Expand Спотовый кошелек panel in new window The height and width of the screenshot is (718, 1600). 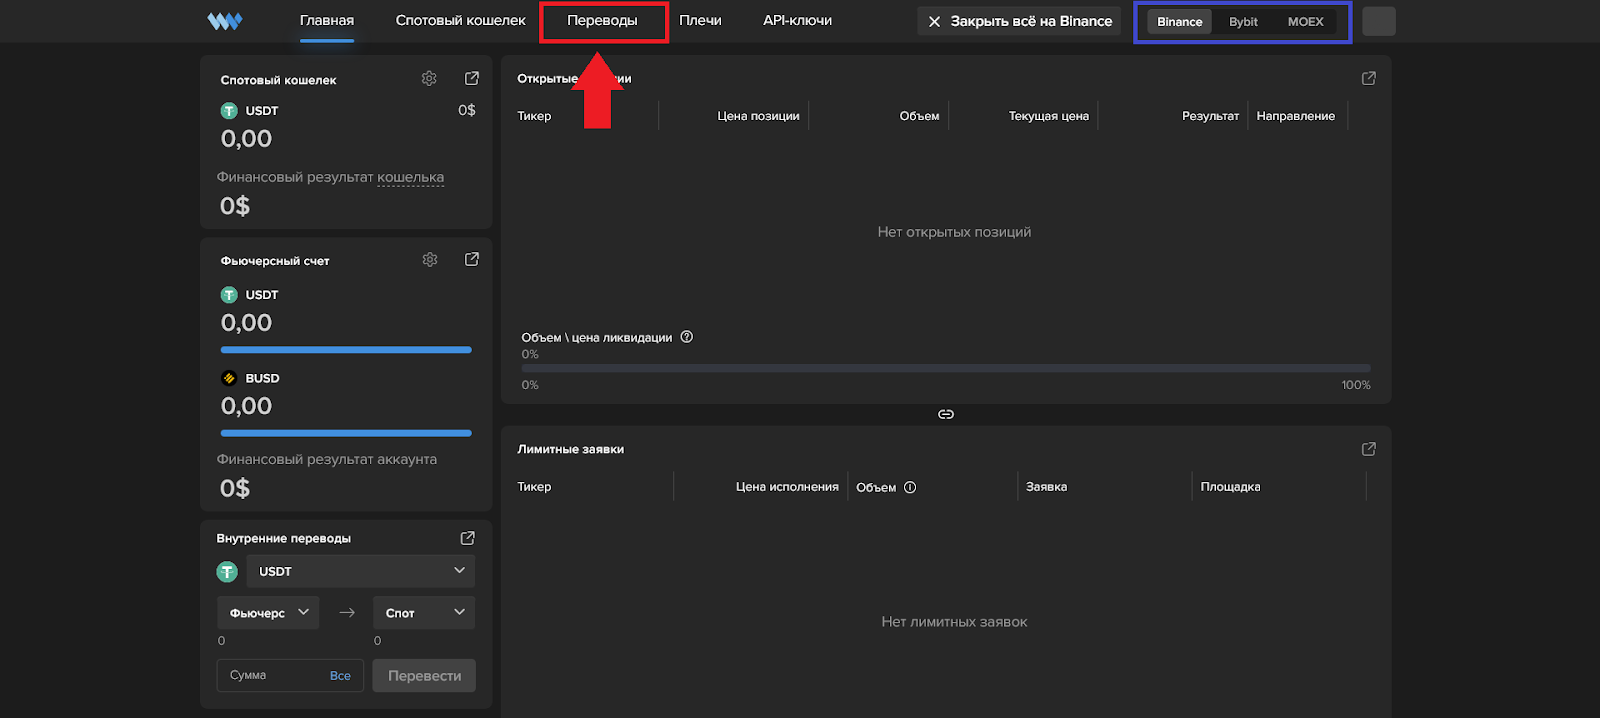[x=472, y=79]
